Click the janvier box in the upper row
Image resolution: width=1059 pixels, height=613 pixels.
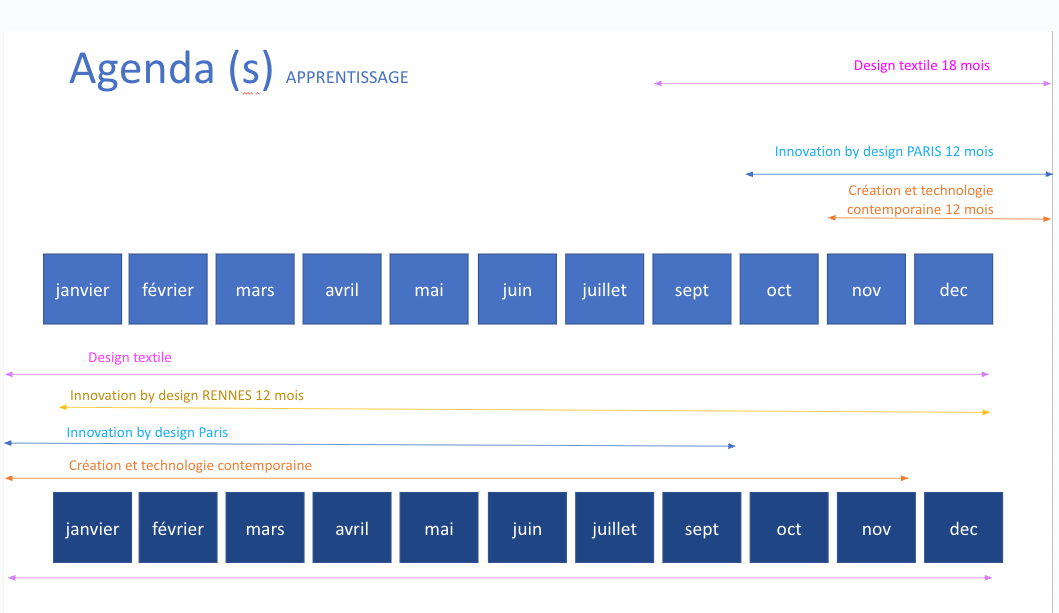click(x=82, y=289)
